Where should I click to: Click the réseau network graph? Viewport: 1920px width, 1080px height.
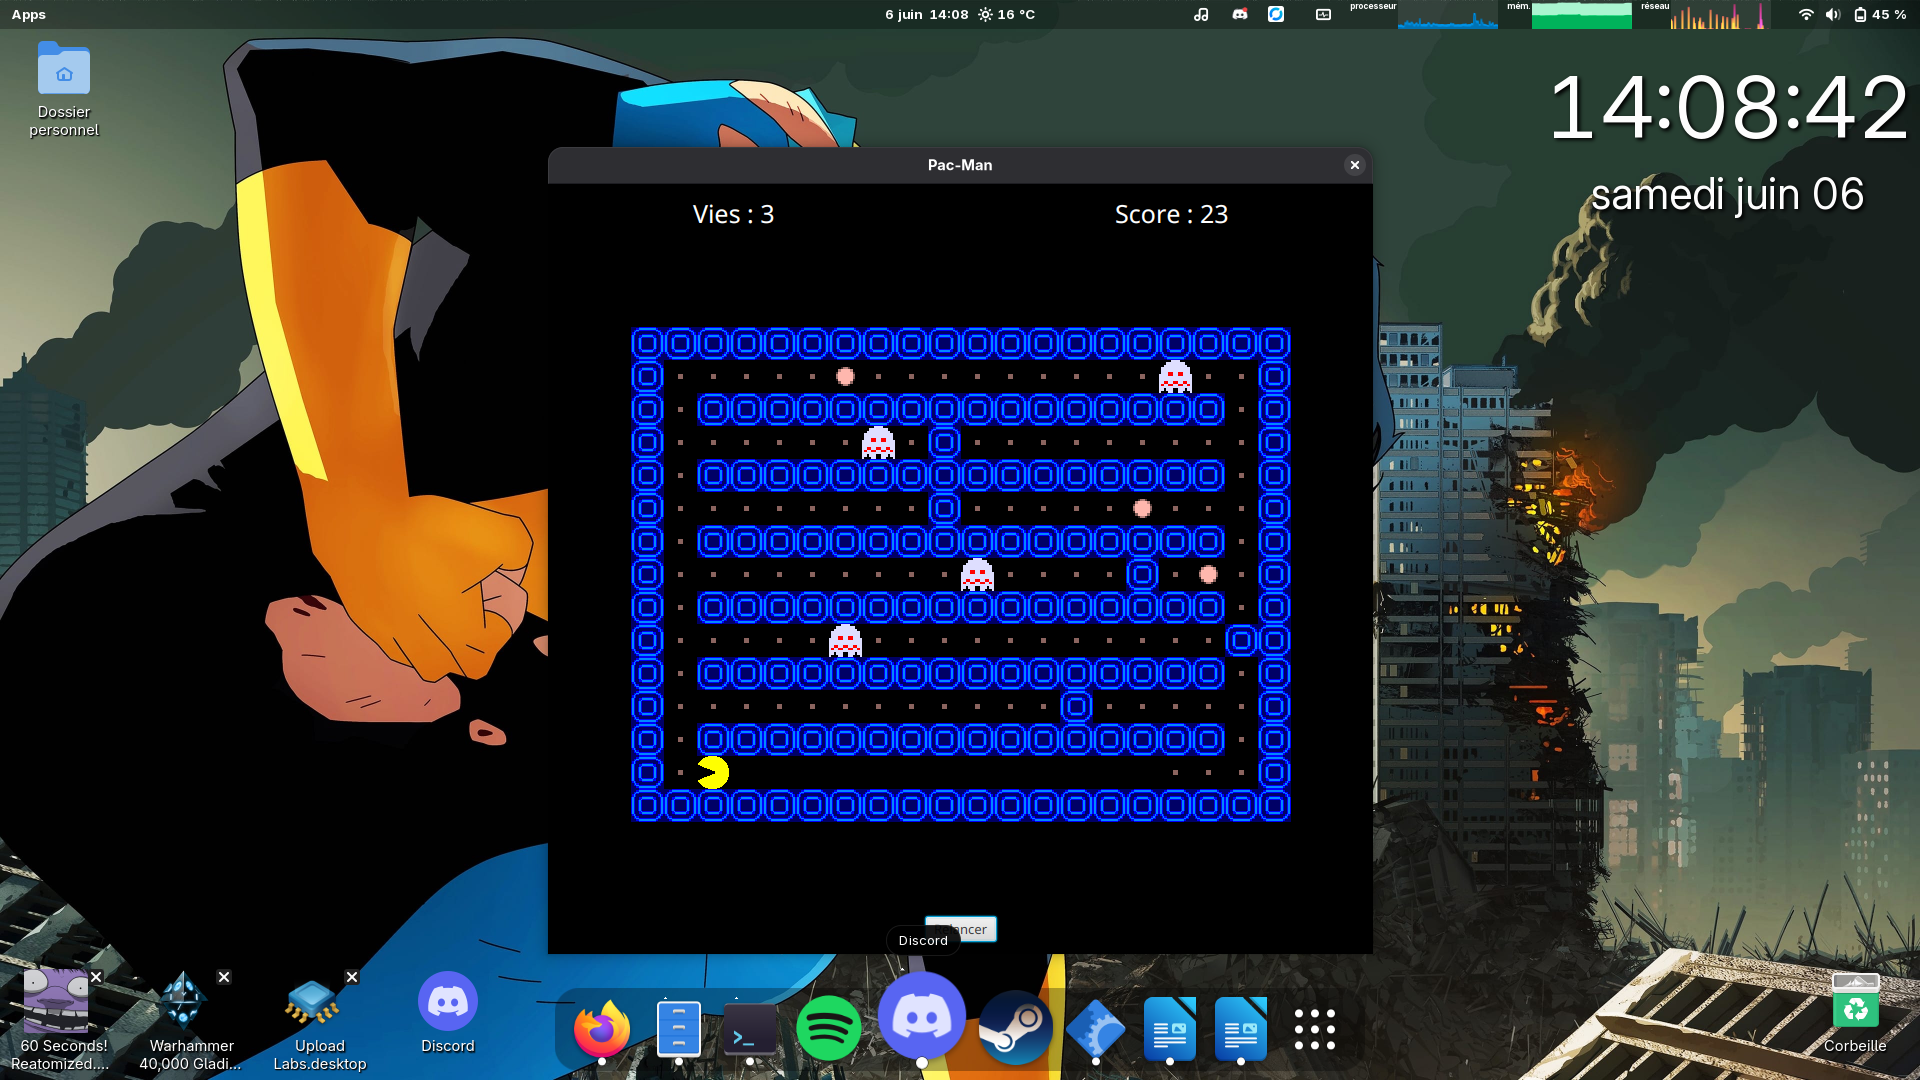tap(1718, 15)
